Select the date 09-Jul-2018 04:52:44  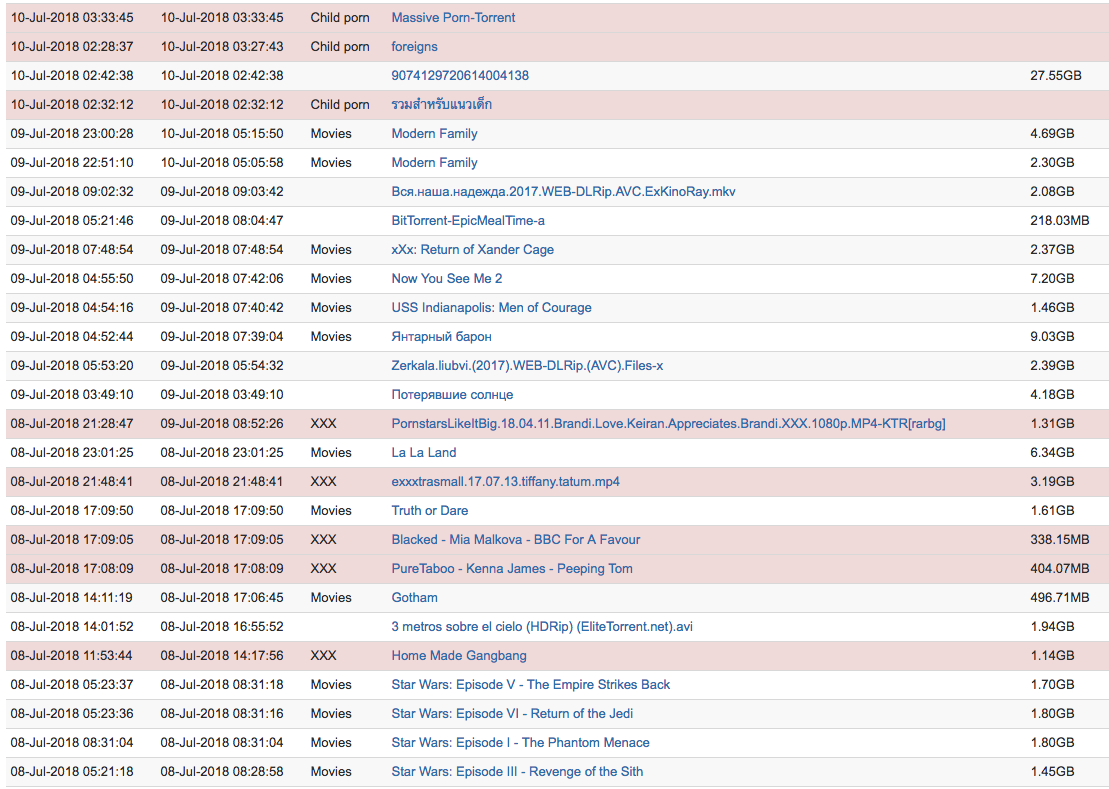[x=72, y=337]
